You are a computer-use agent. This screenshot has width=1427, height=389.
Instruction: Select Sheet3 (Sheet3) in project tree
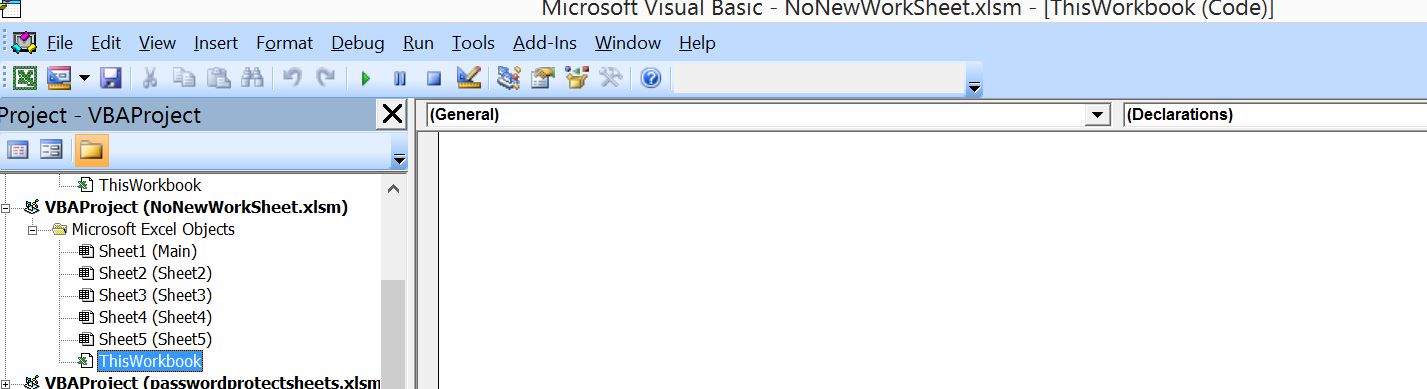tap(155, 295)
